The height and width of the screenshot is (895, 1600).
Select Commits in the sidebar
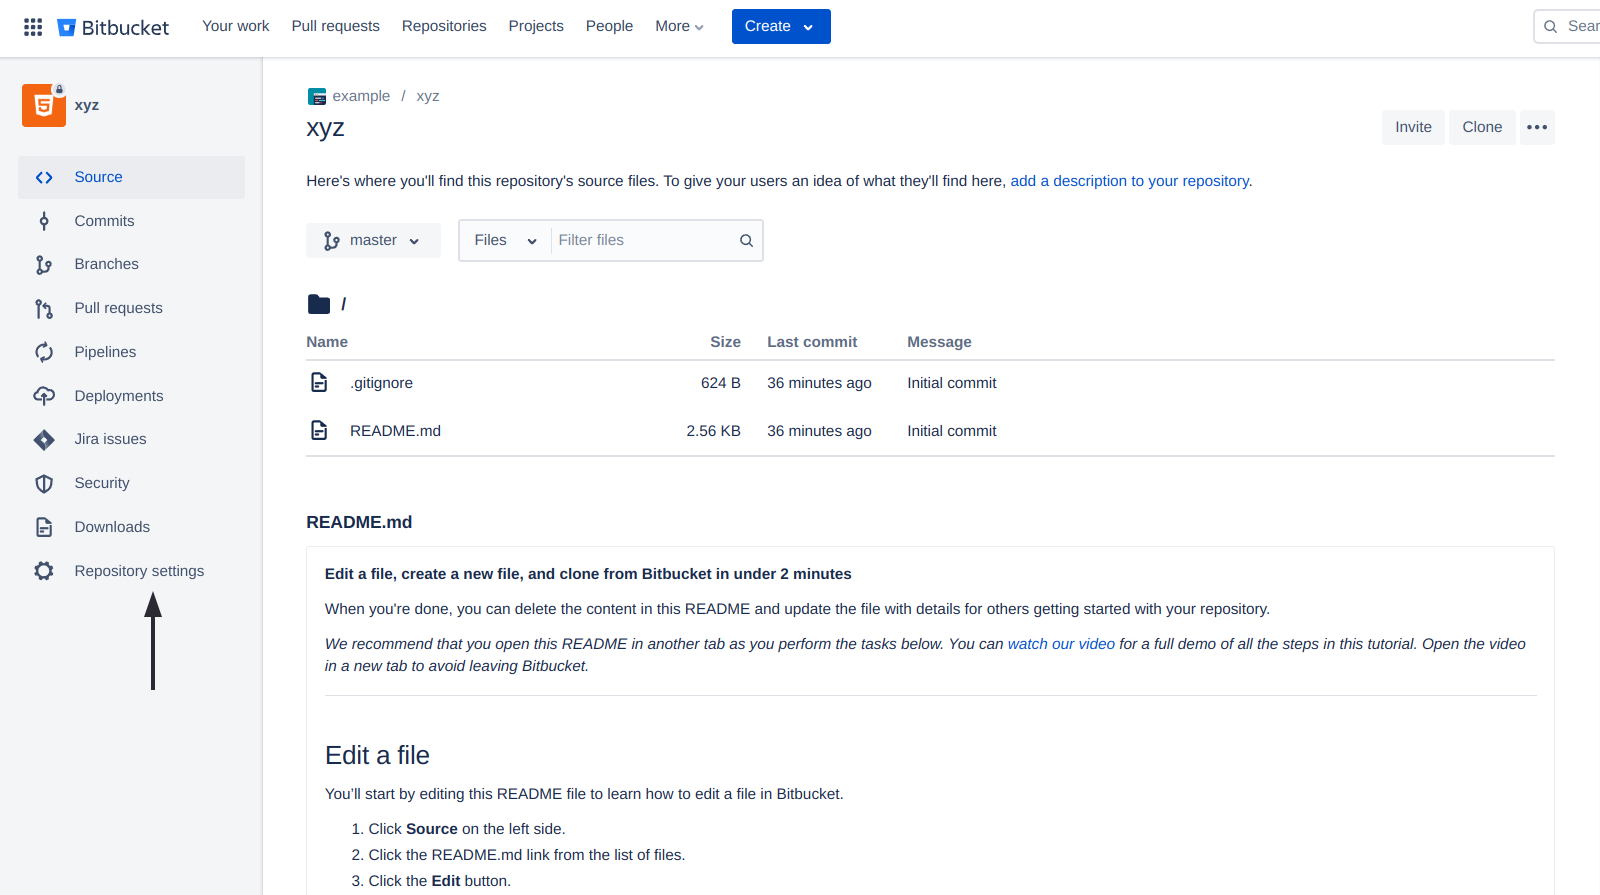(x=131, y=221)
